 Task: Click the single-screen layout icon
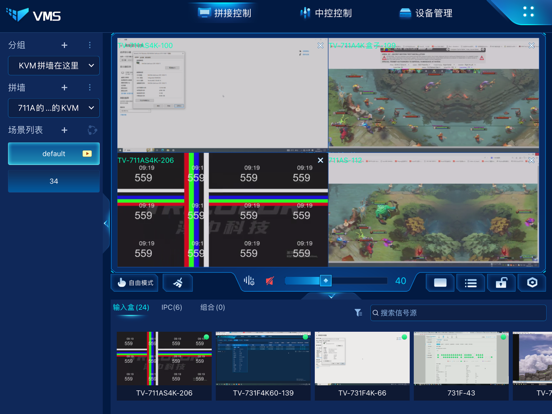pyautogui.click(x=440, y=283)
